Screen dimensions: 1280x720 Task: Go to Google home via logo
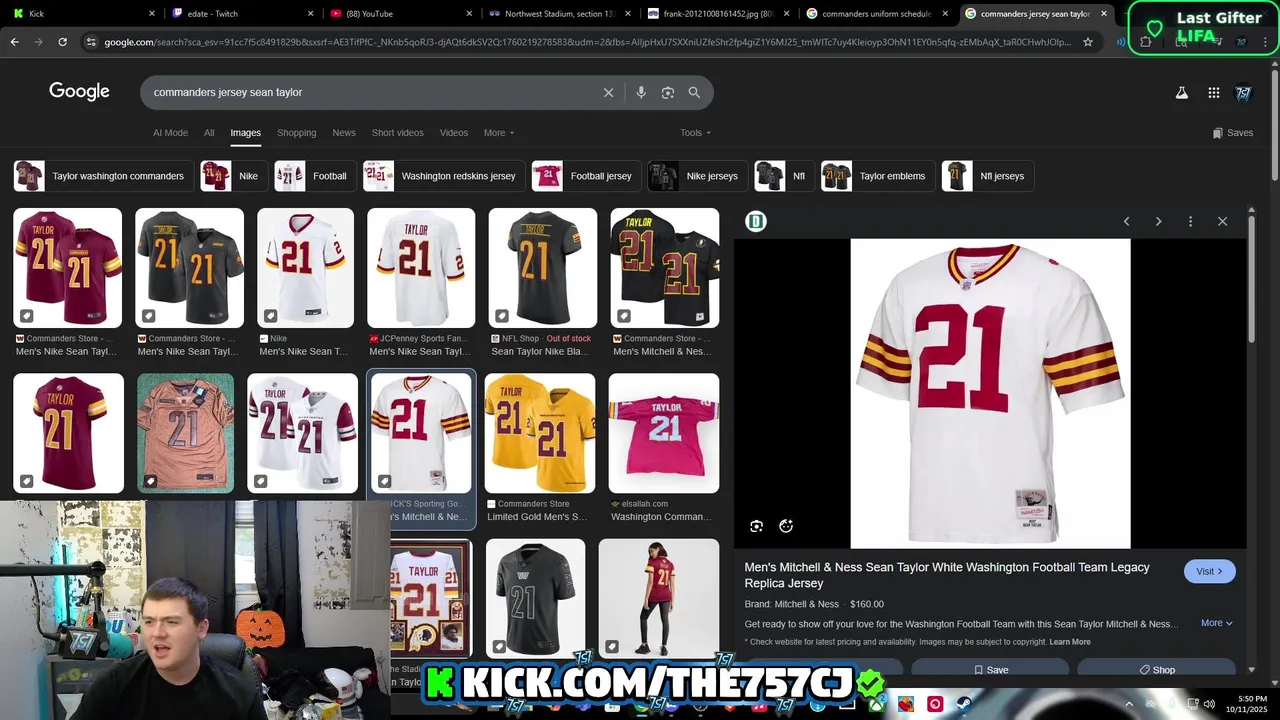tap(79, 92)
